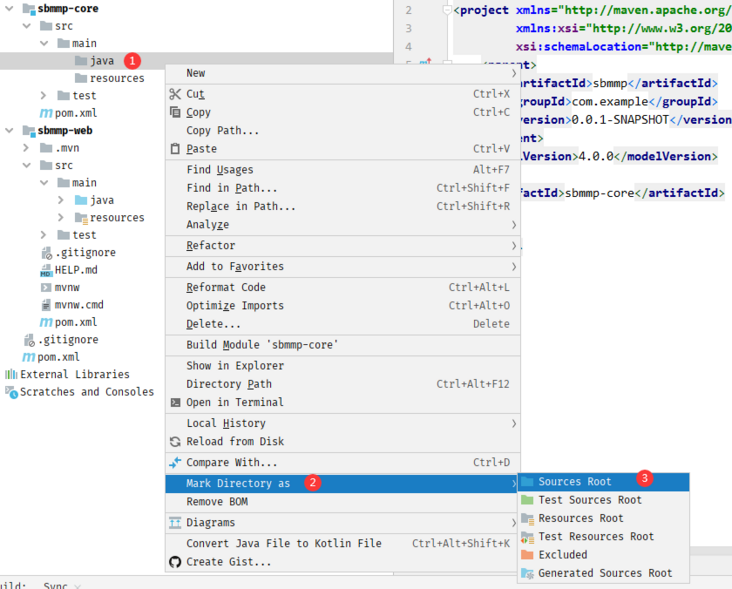Expand the test folder under sbmmp-core
The height and width of the screenshot is (589, 732).
(44, 96)
